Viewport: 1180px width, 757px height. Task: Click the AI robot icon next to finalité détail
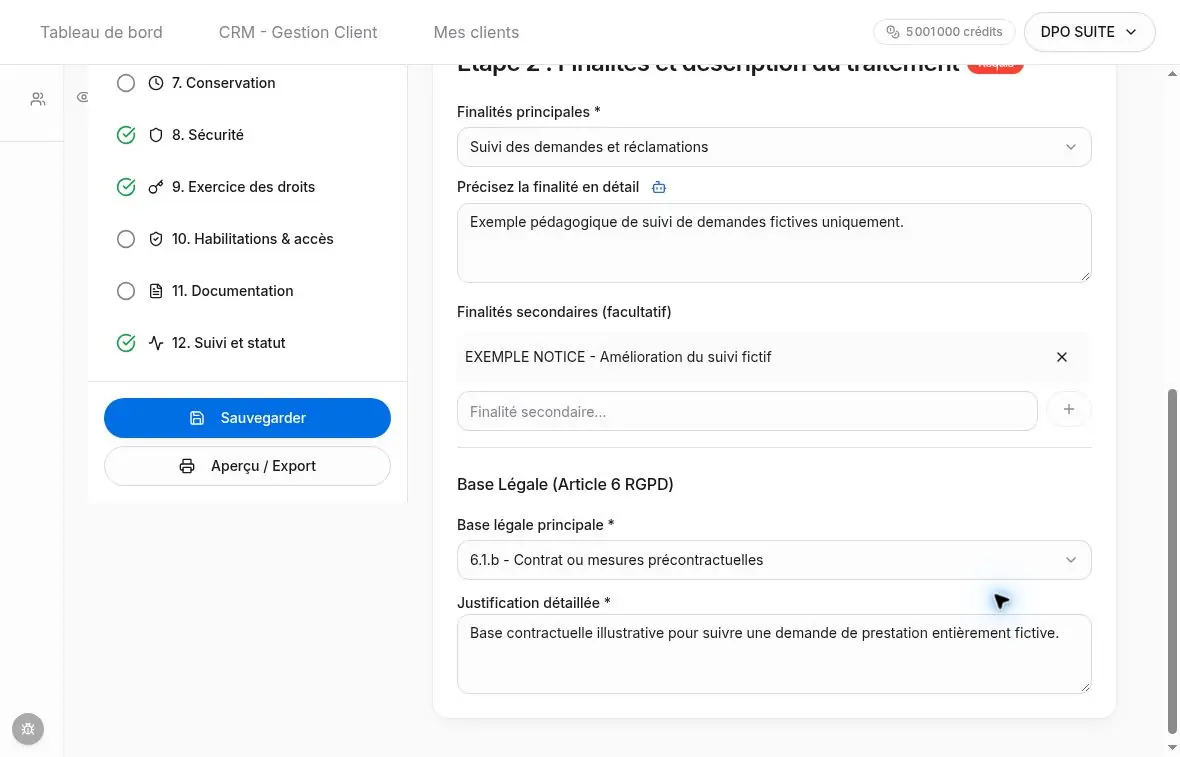click(x=658, y=187)
